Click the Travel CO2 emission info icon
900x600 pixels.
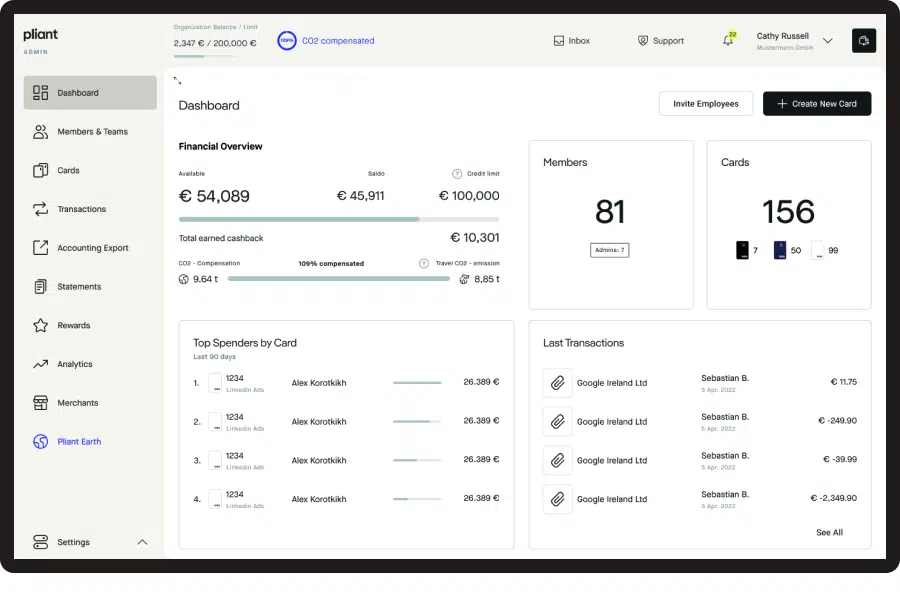(424, 264)
